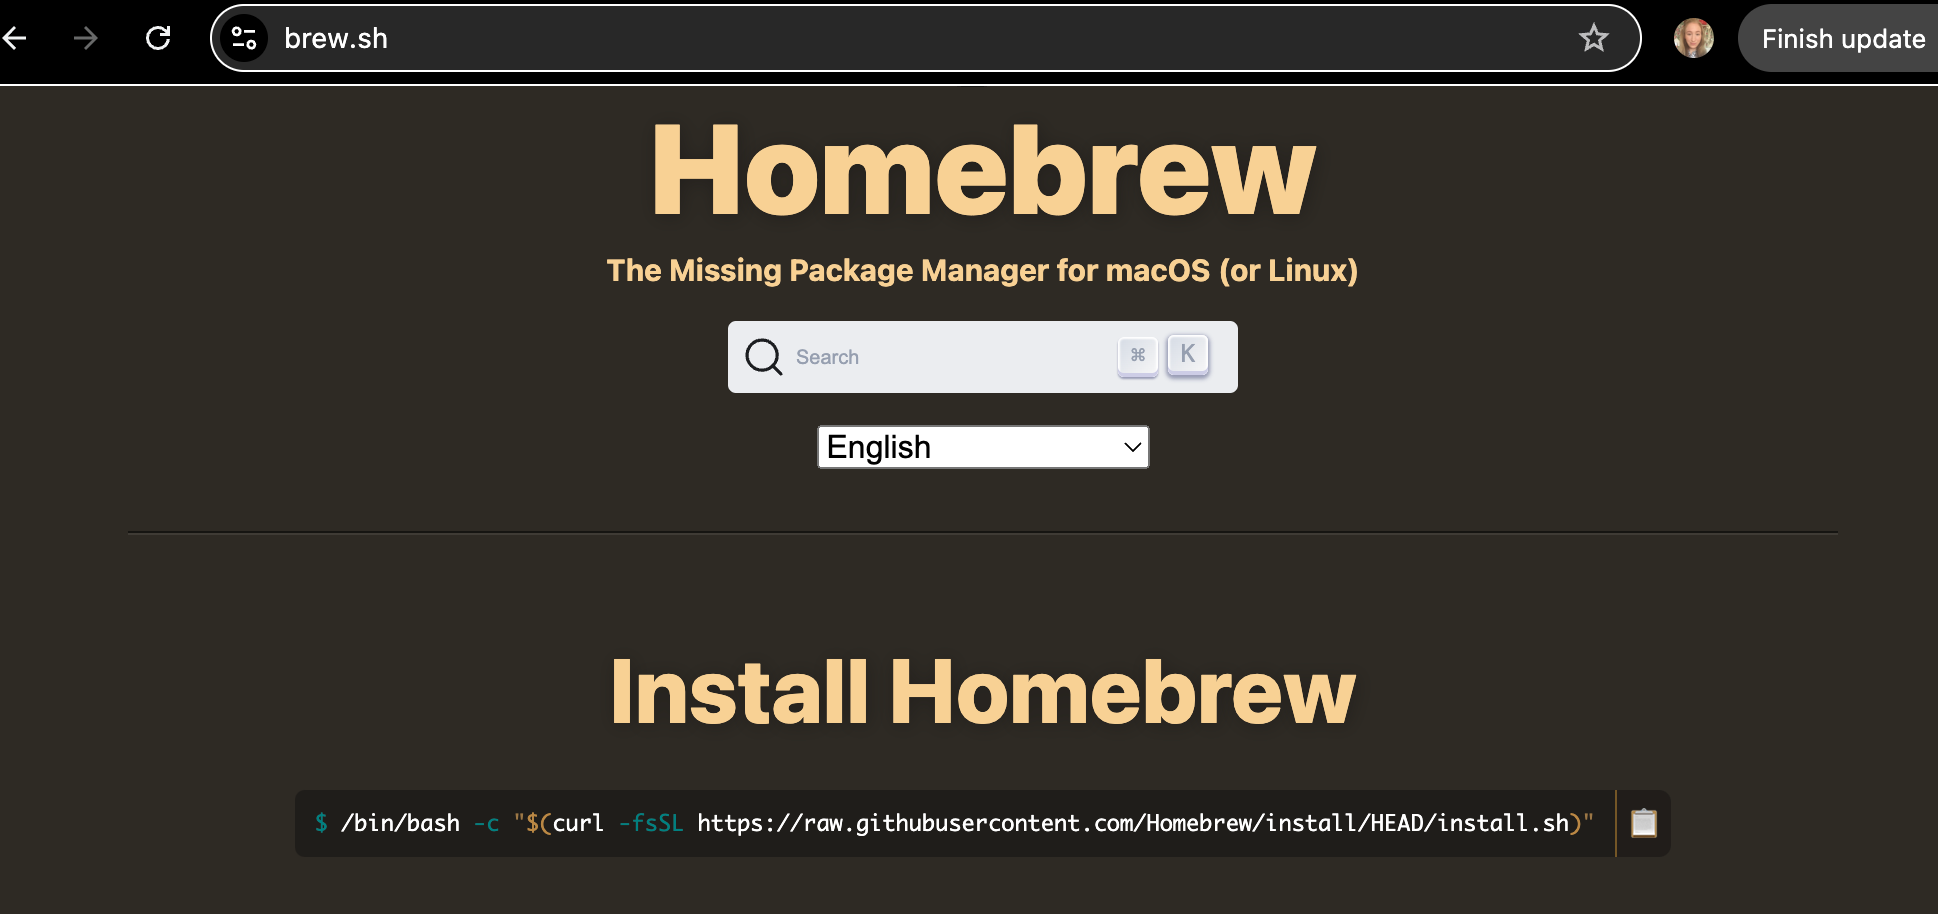Open site information icon in address bar
This screenshot has height=914, width=1938.
(x=244, y=39)
